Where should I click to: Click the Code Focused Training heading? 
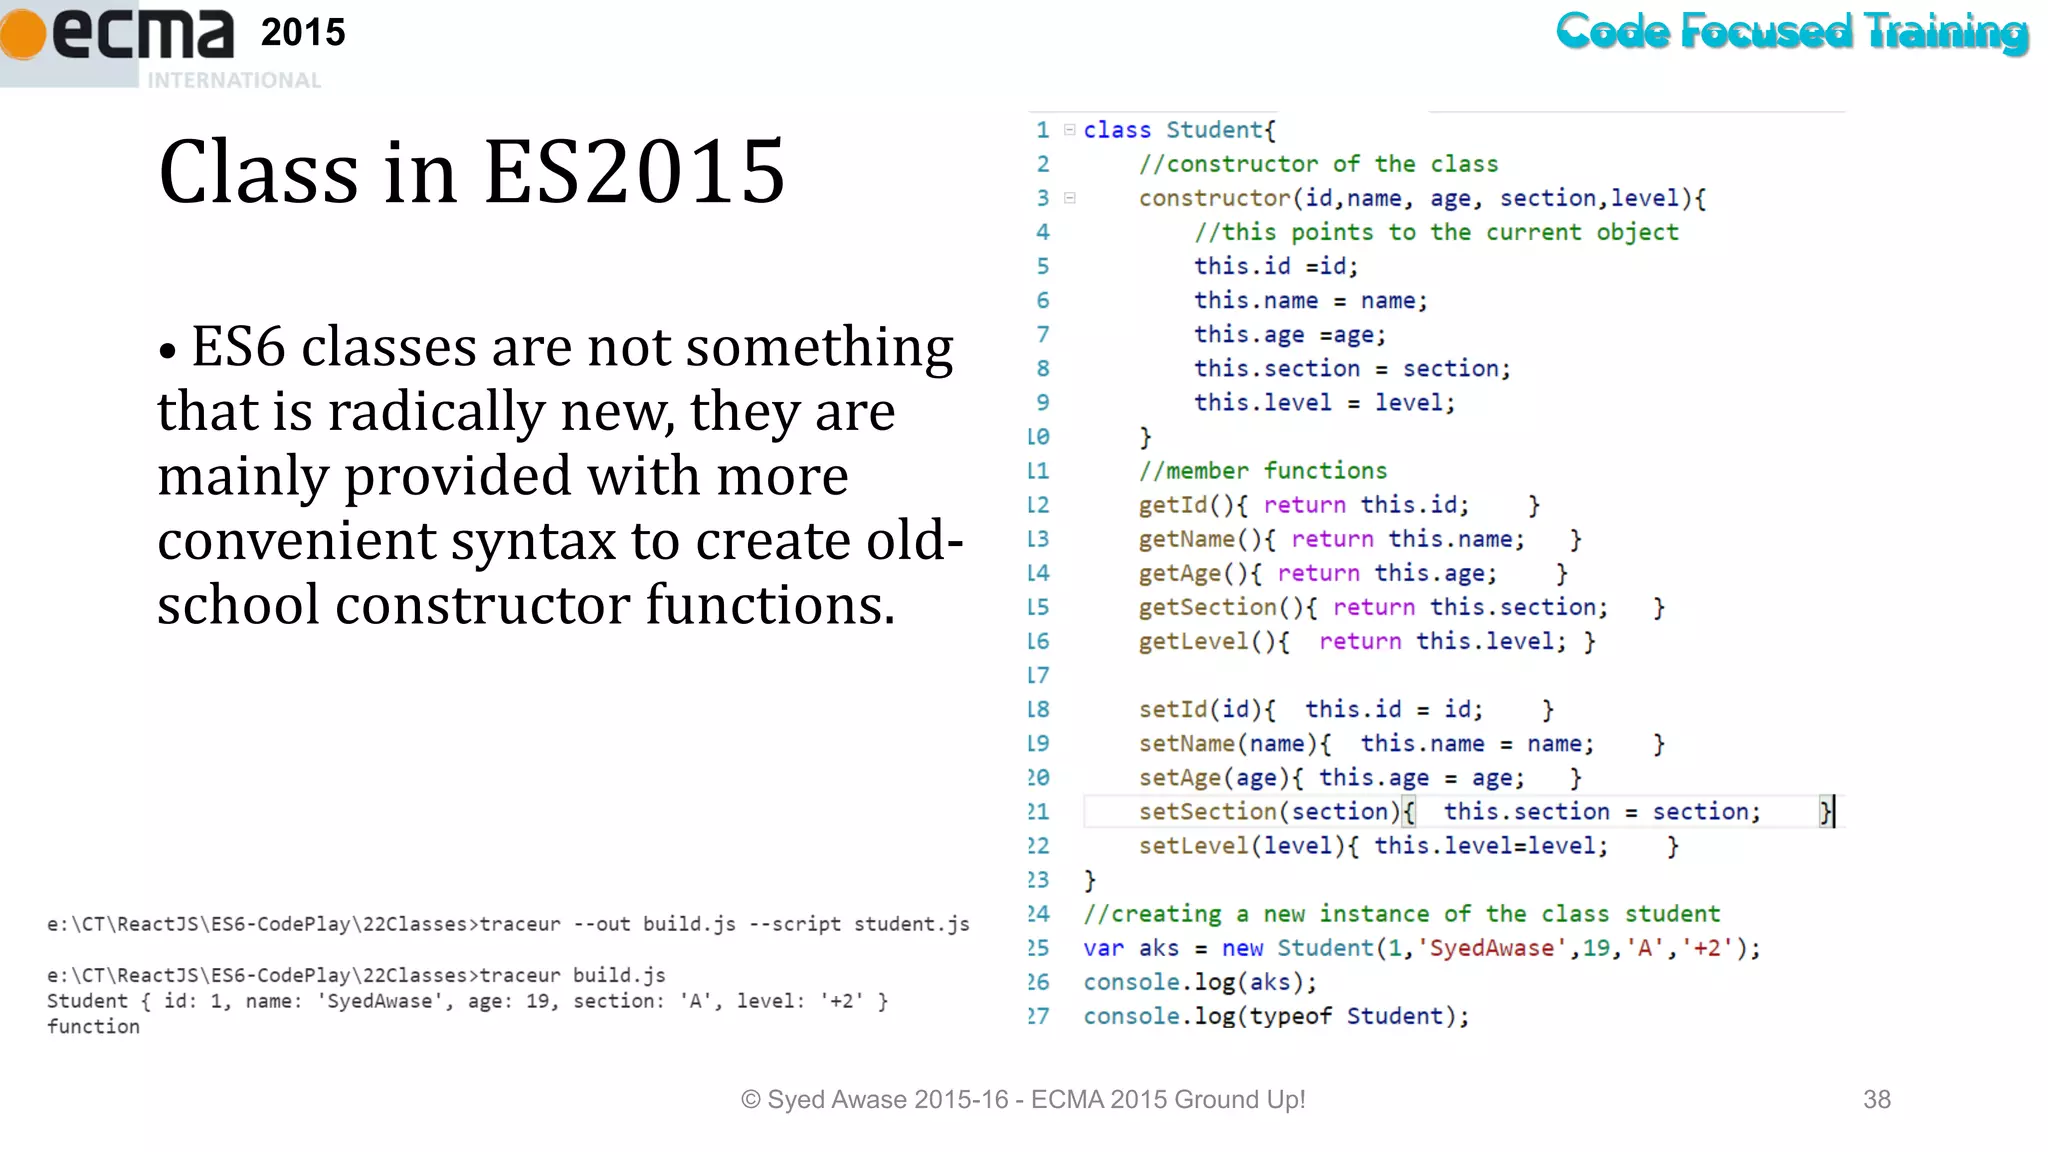point(1792,31)
